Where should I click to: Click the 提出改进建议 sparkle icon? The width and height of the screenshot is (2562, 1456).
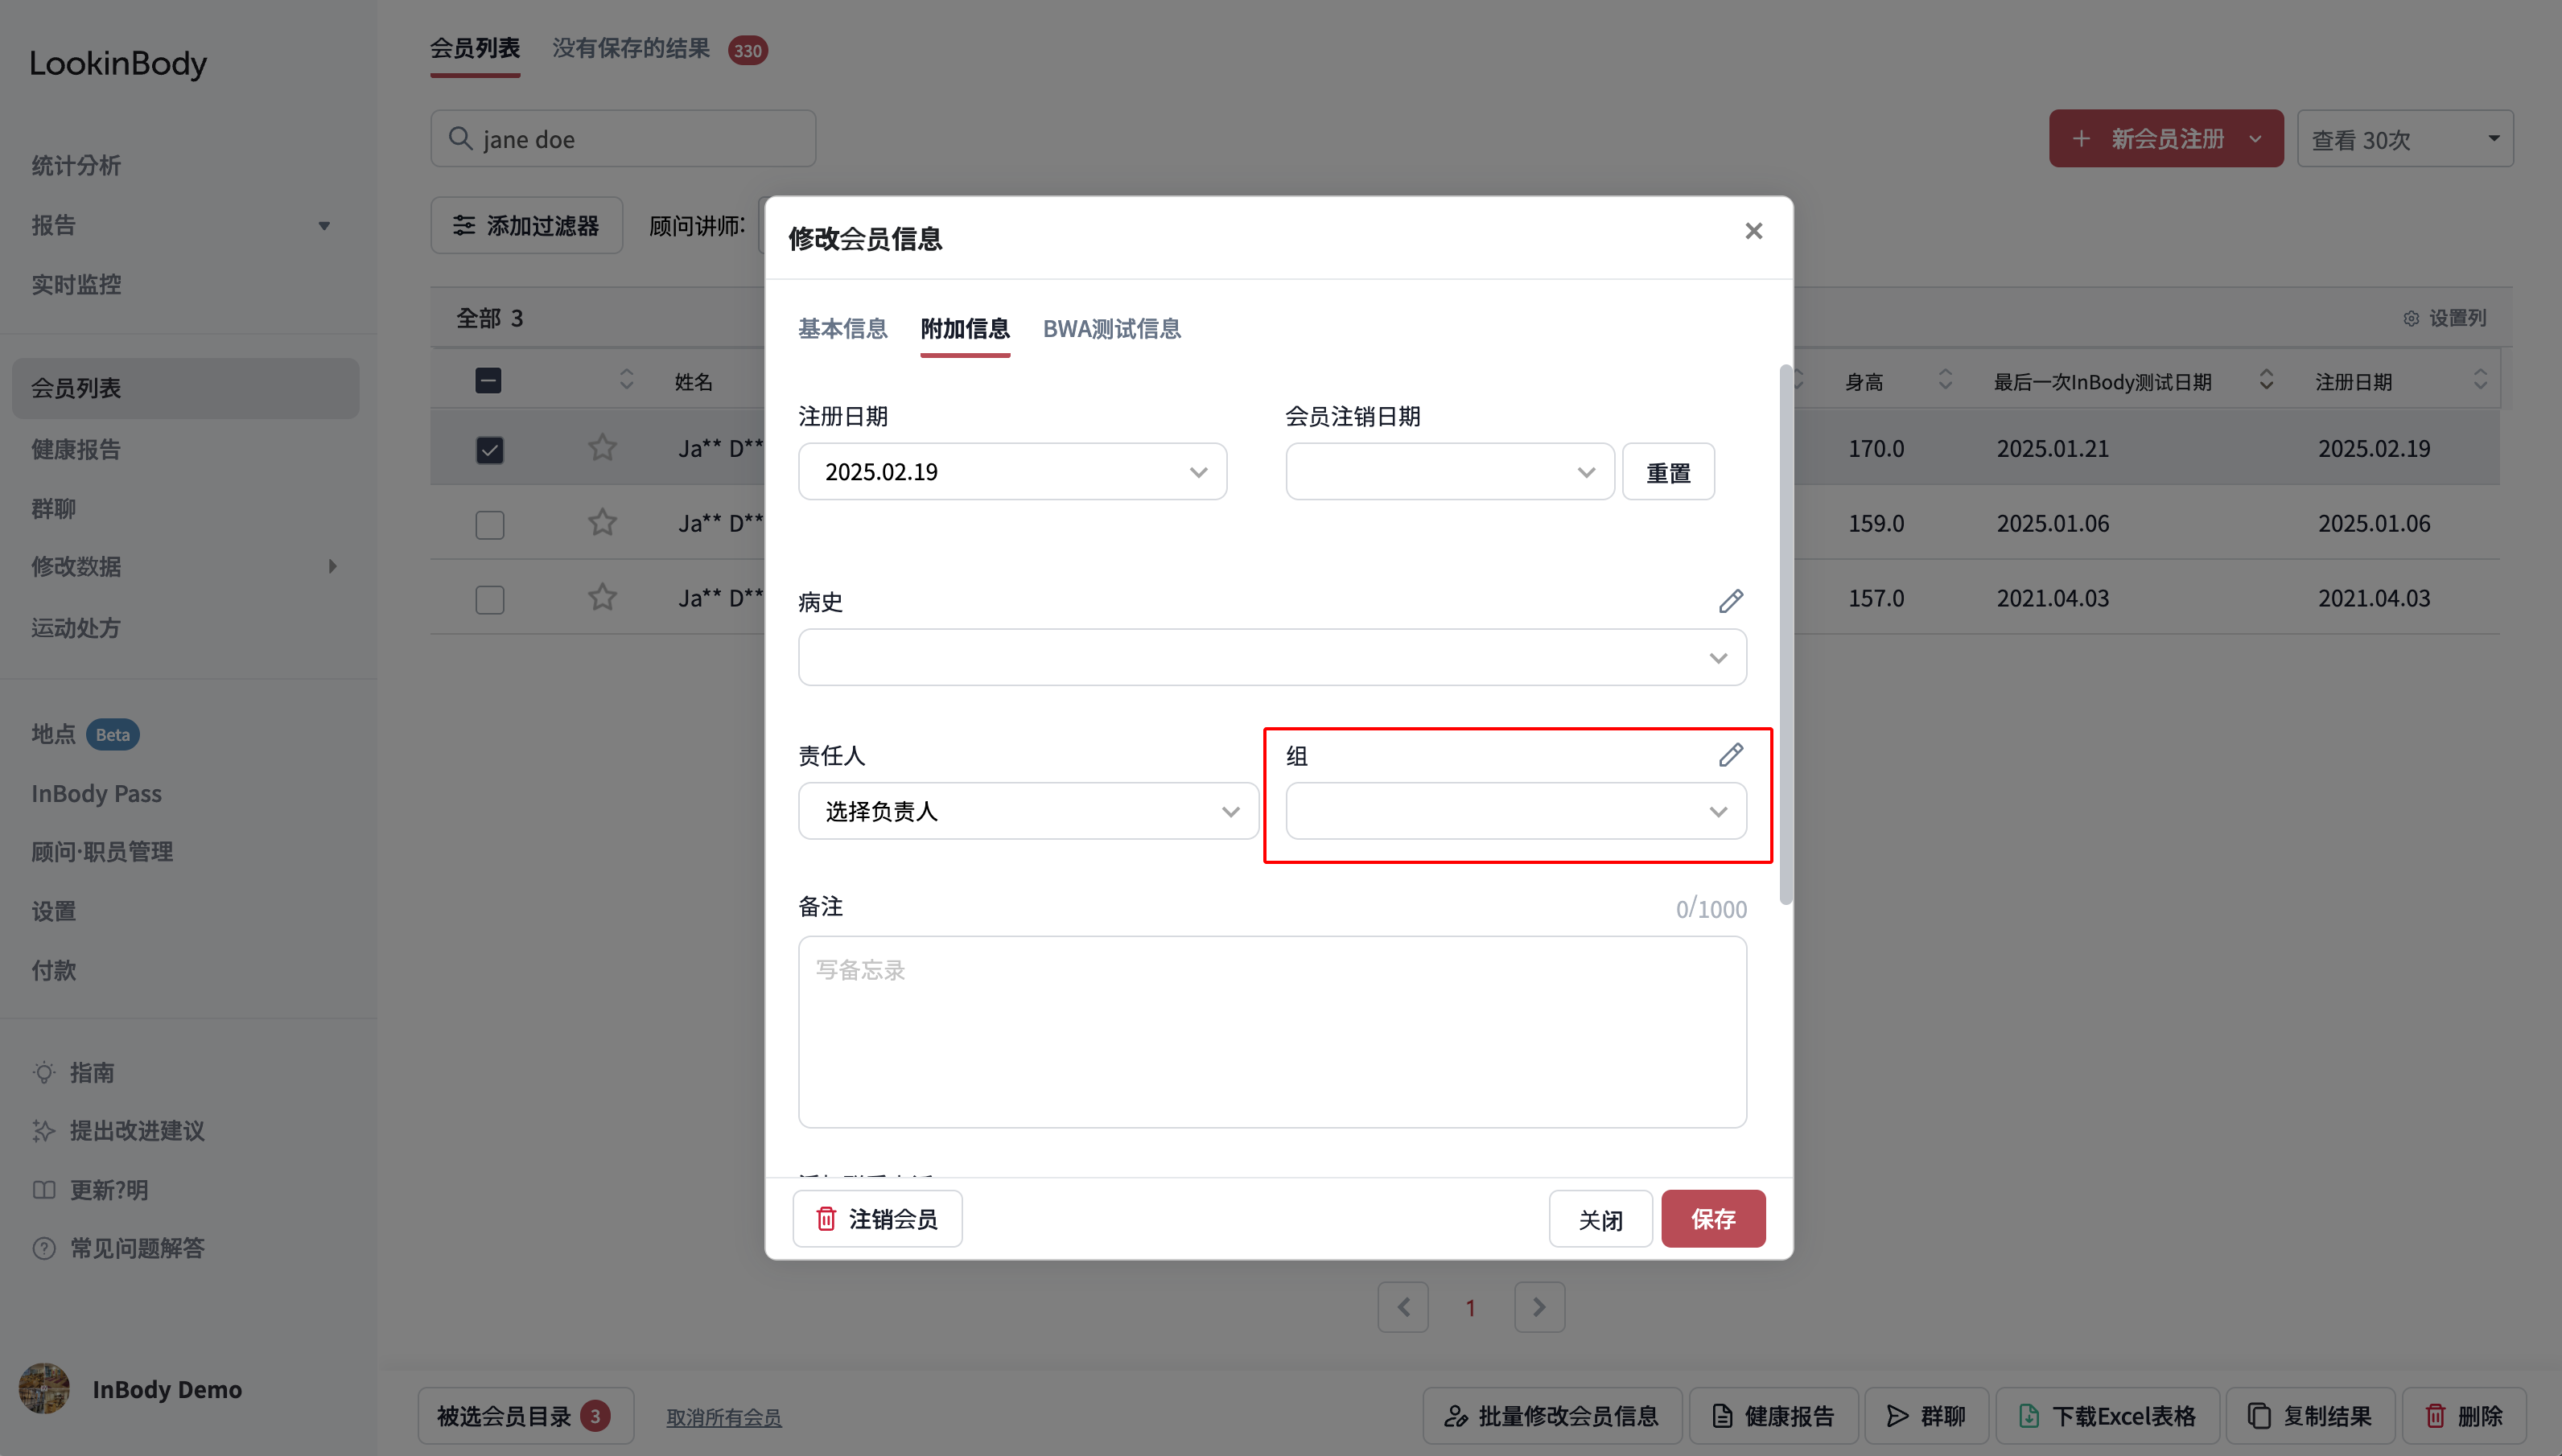tap(44, 1131)
